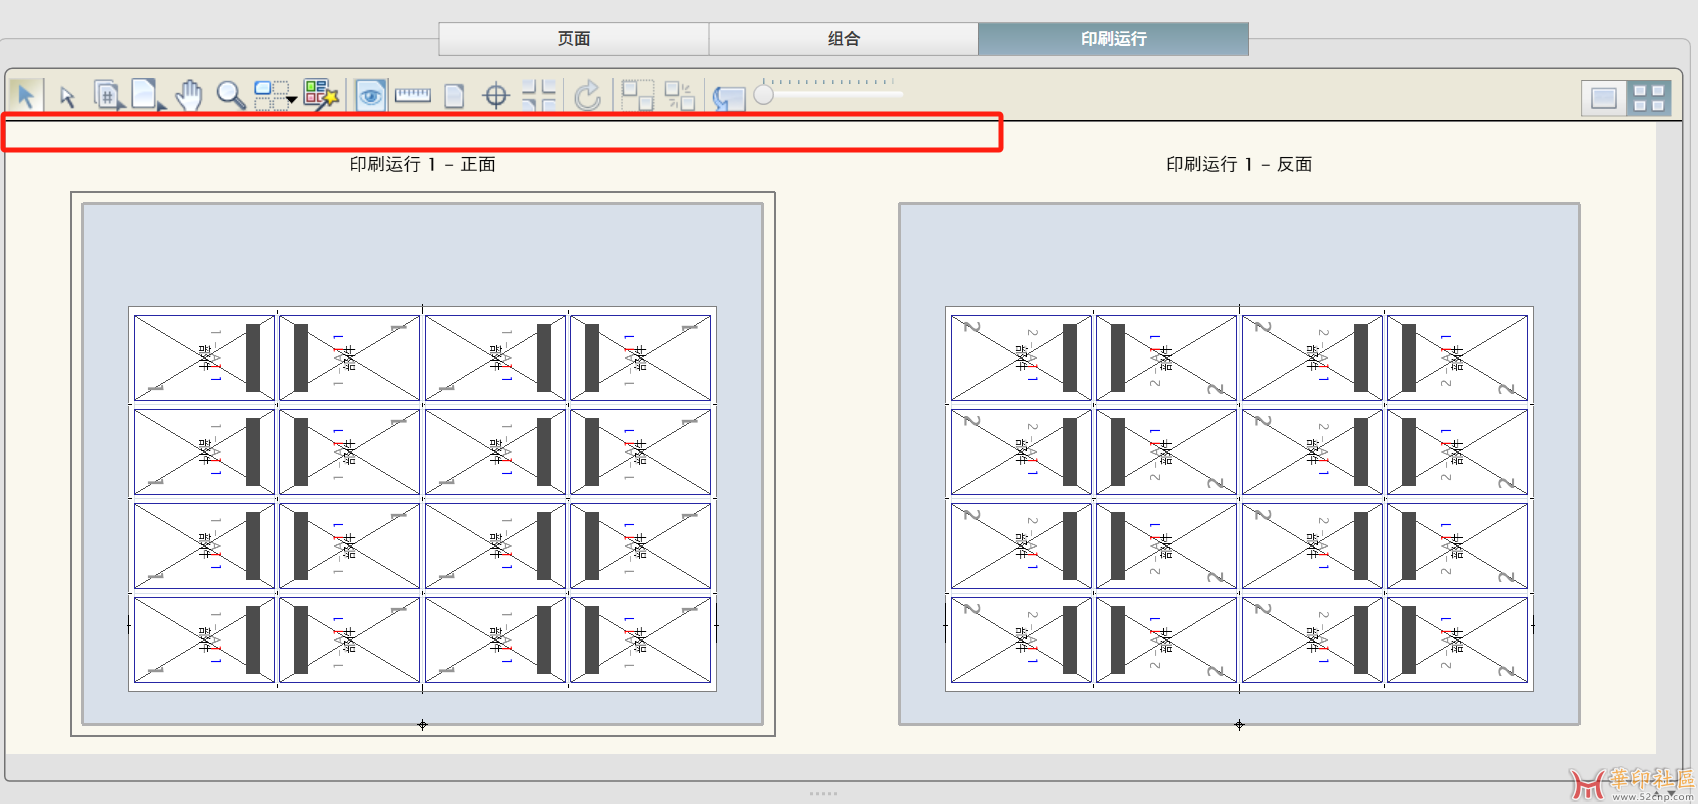Open the 组合 tab
The width and height of the screenshot is (1698, 804).
pos(844,39)
